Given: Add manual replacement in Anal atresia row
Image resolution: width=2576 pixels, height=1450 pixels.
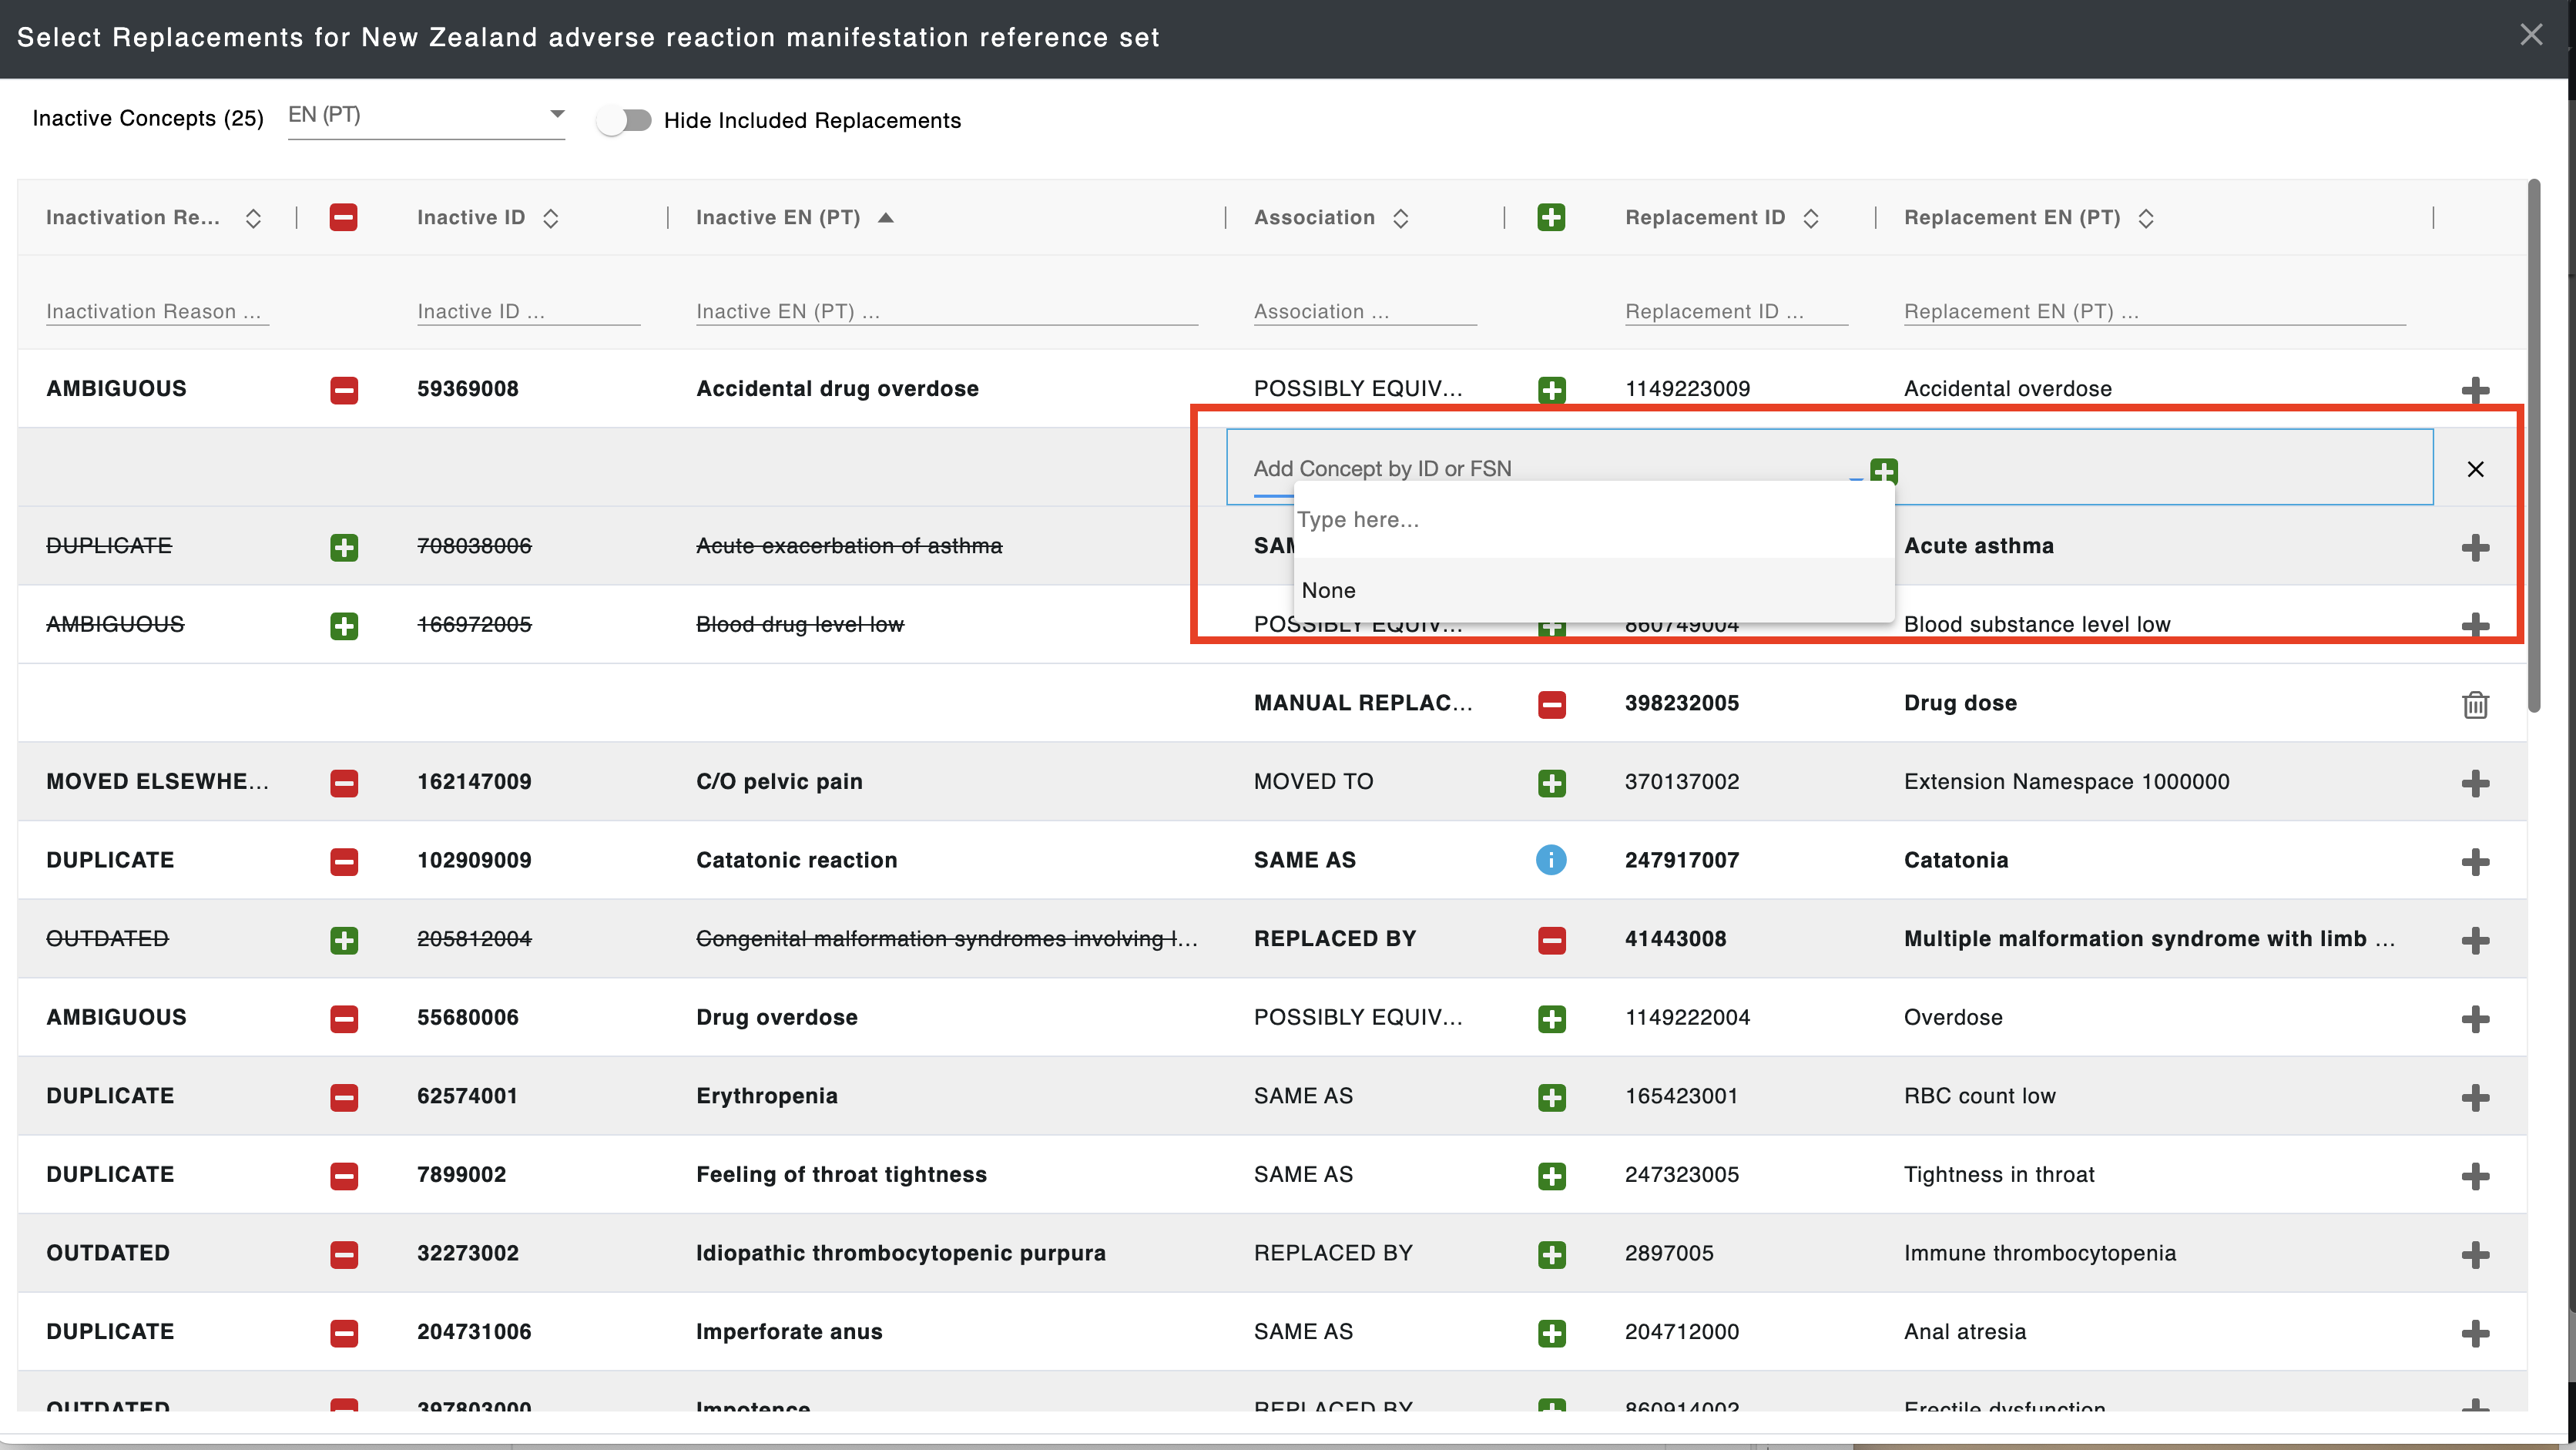Looking at the screenshot, I should pyautogui.click(x=2475, y=1333).
